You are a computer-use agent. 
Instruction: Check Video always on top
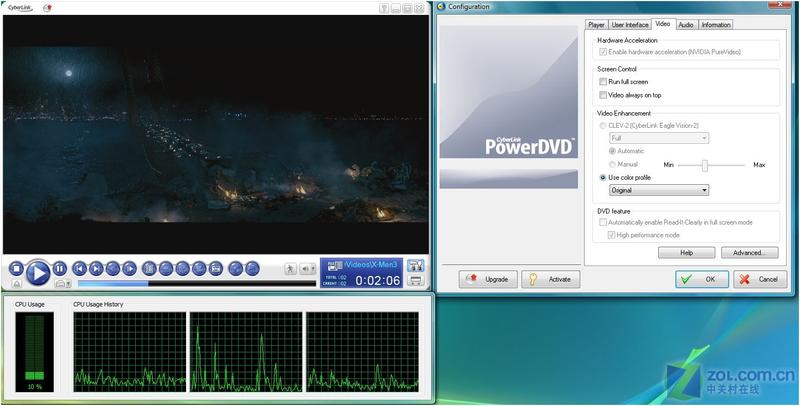coord(603,95)
